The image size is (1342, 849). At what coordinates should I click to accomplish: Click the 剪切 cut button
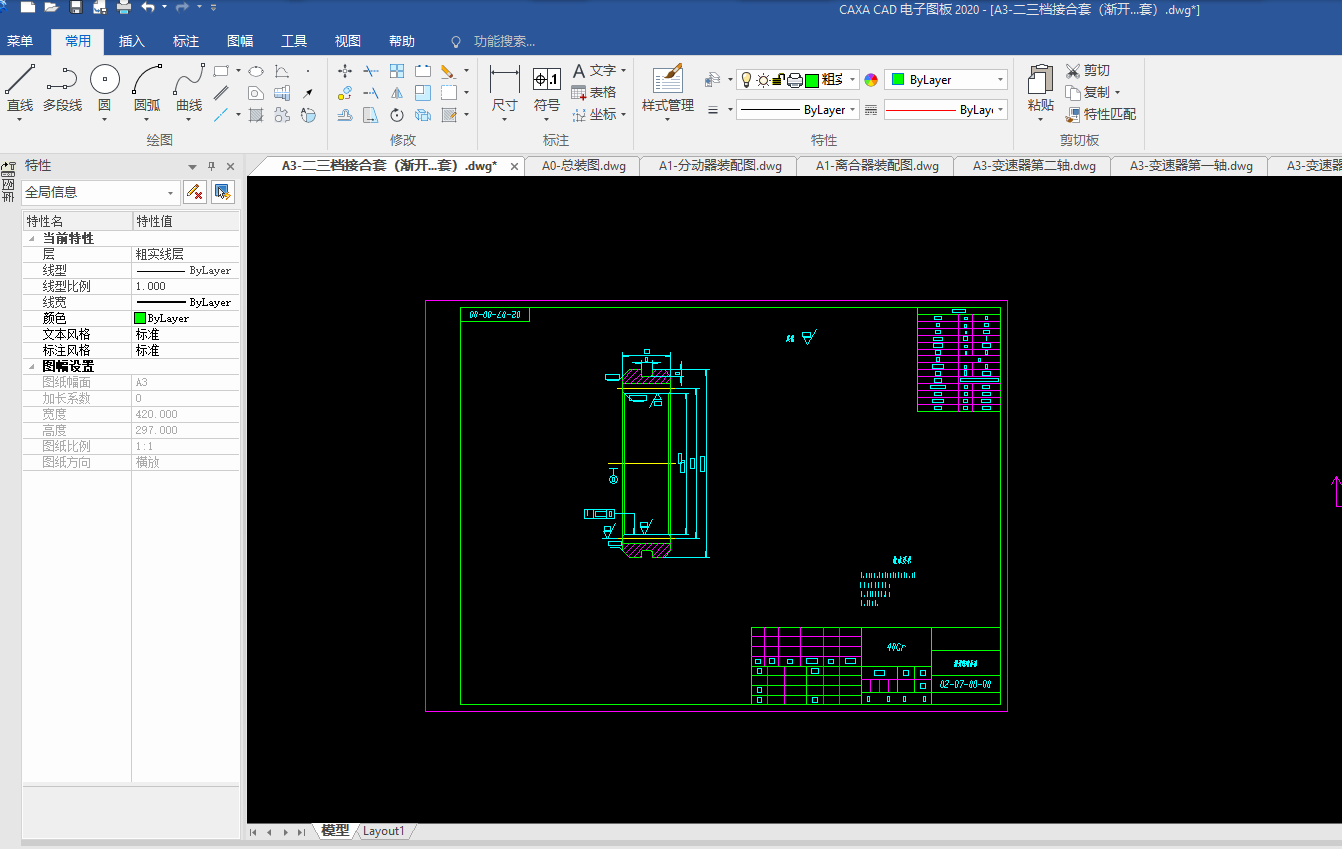(1088, 70)
